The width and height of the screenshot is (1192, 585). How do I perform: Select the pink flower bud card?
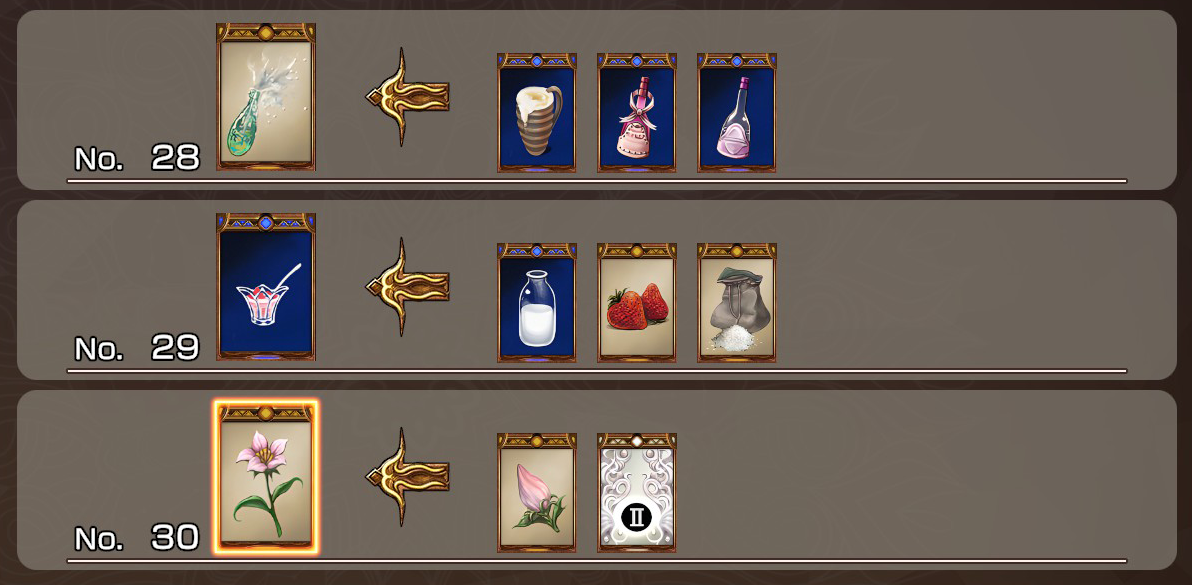coord(537,492)
